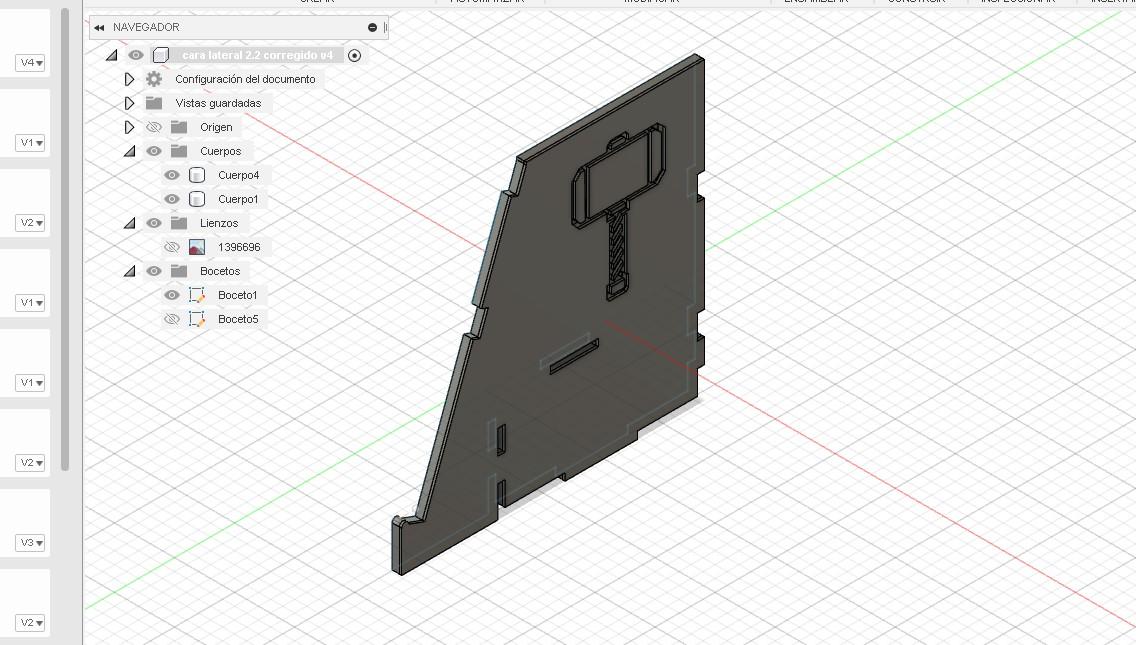Select the Boceto5 sketch icon
The image size is (1136, 645).
tap(196, 319)
